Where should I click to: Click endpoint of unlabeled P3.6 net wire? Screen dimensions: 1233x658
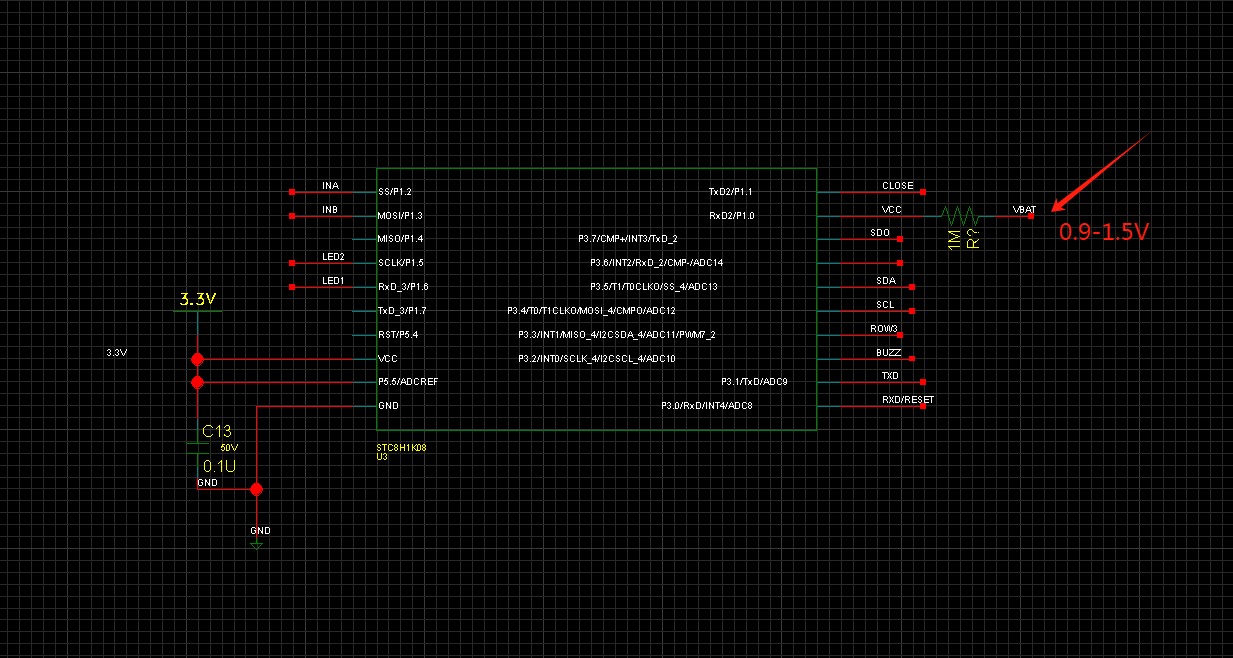pos(900,263)
